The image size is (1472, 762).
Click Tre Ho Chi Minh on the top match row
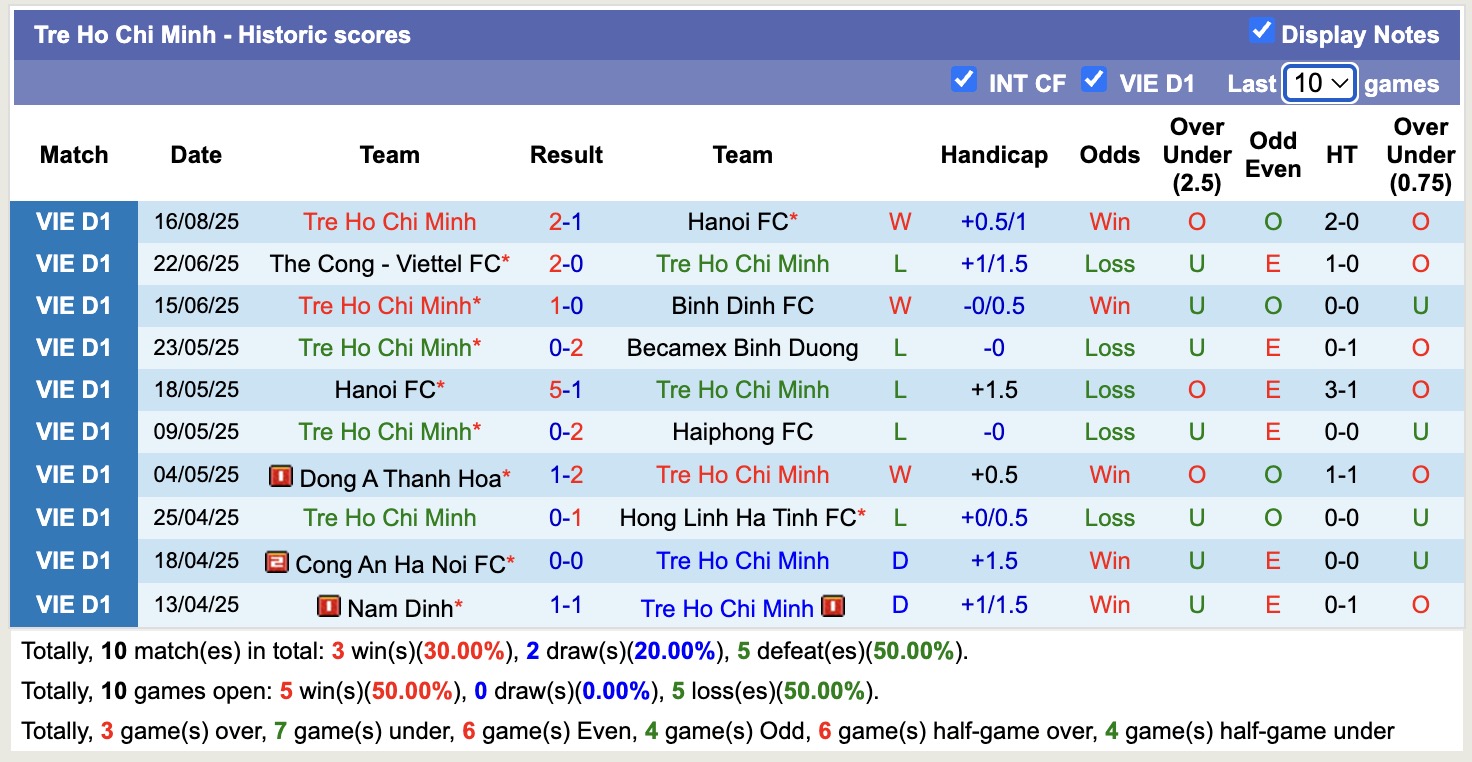click(389, 222)
